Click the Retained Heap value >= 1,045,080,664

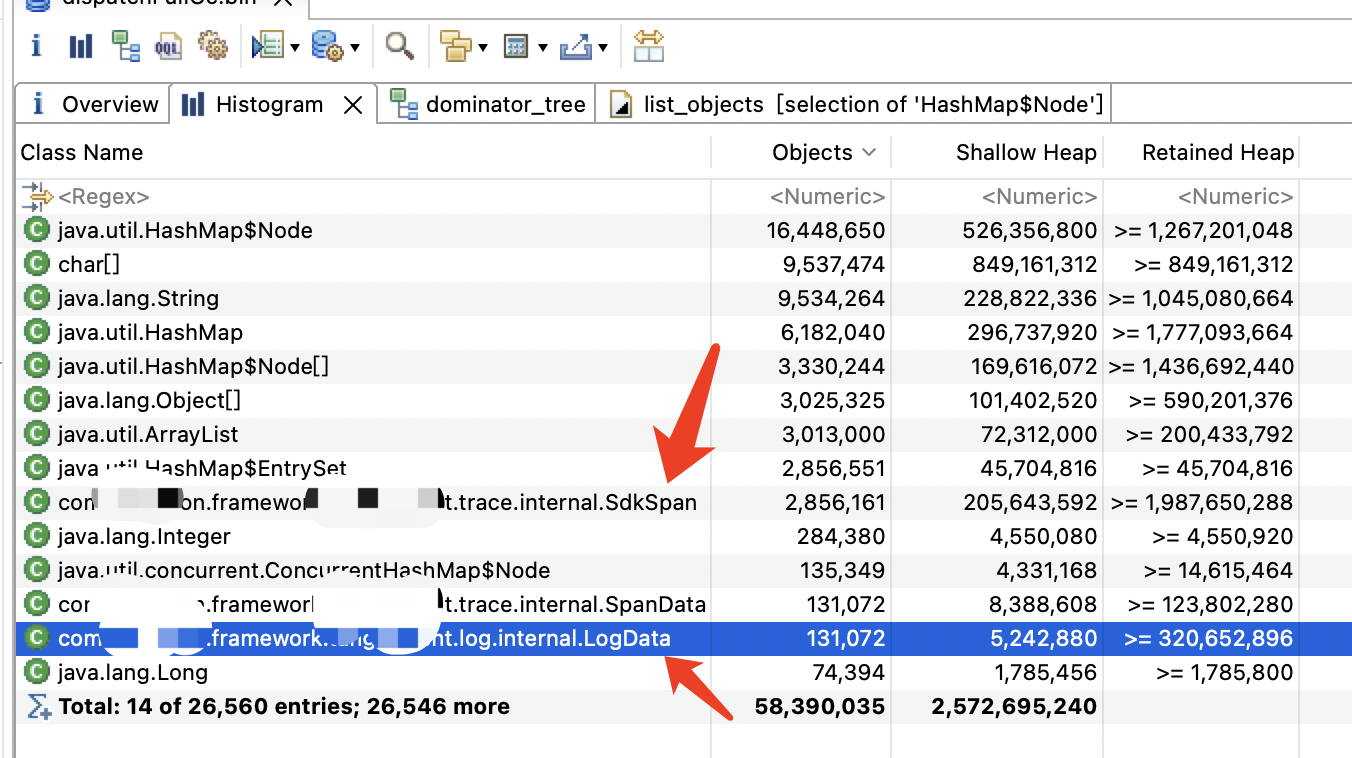click(1201, 298)
